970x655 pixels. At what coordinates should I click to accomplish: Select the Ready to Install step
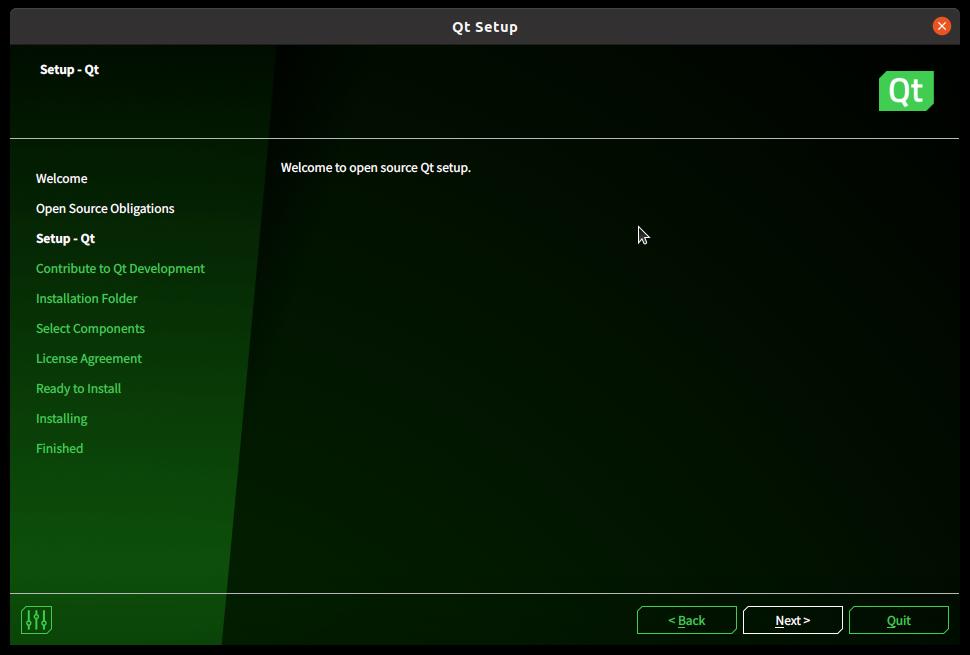79,389
